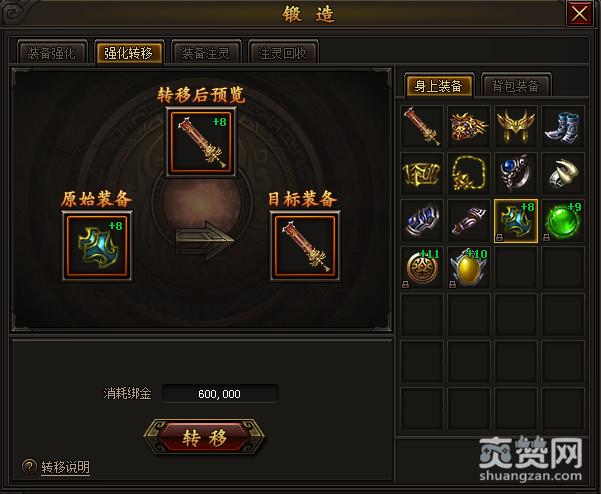The height and width of the screenshot is (494, 601).
Task: Click the 原始装备 source equipment slot
Action: (x=97, y=246)
